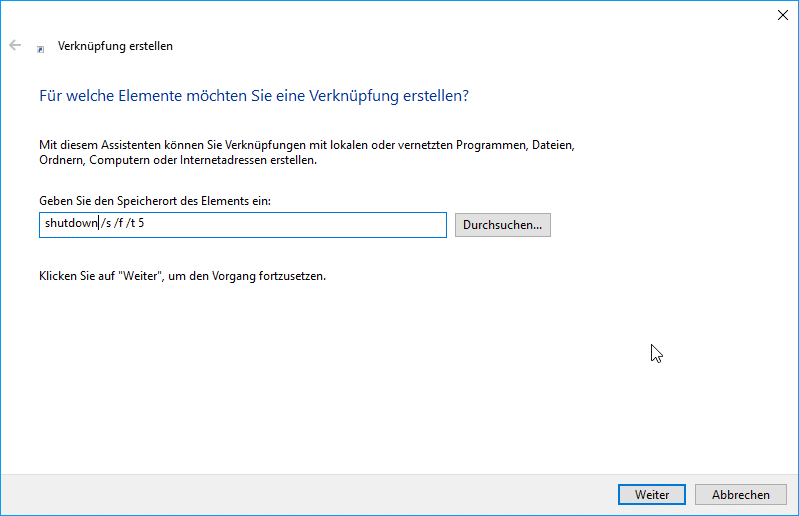Click the Verknüpfung erstellen title text
The height and width of the screenshot is (516, 799).
pos(115,46)
